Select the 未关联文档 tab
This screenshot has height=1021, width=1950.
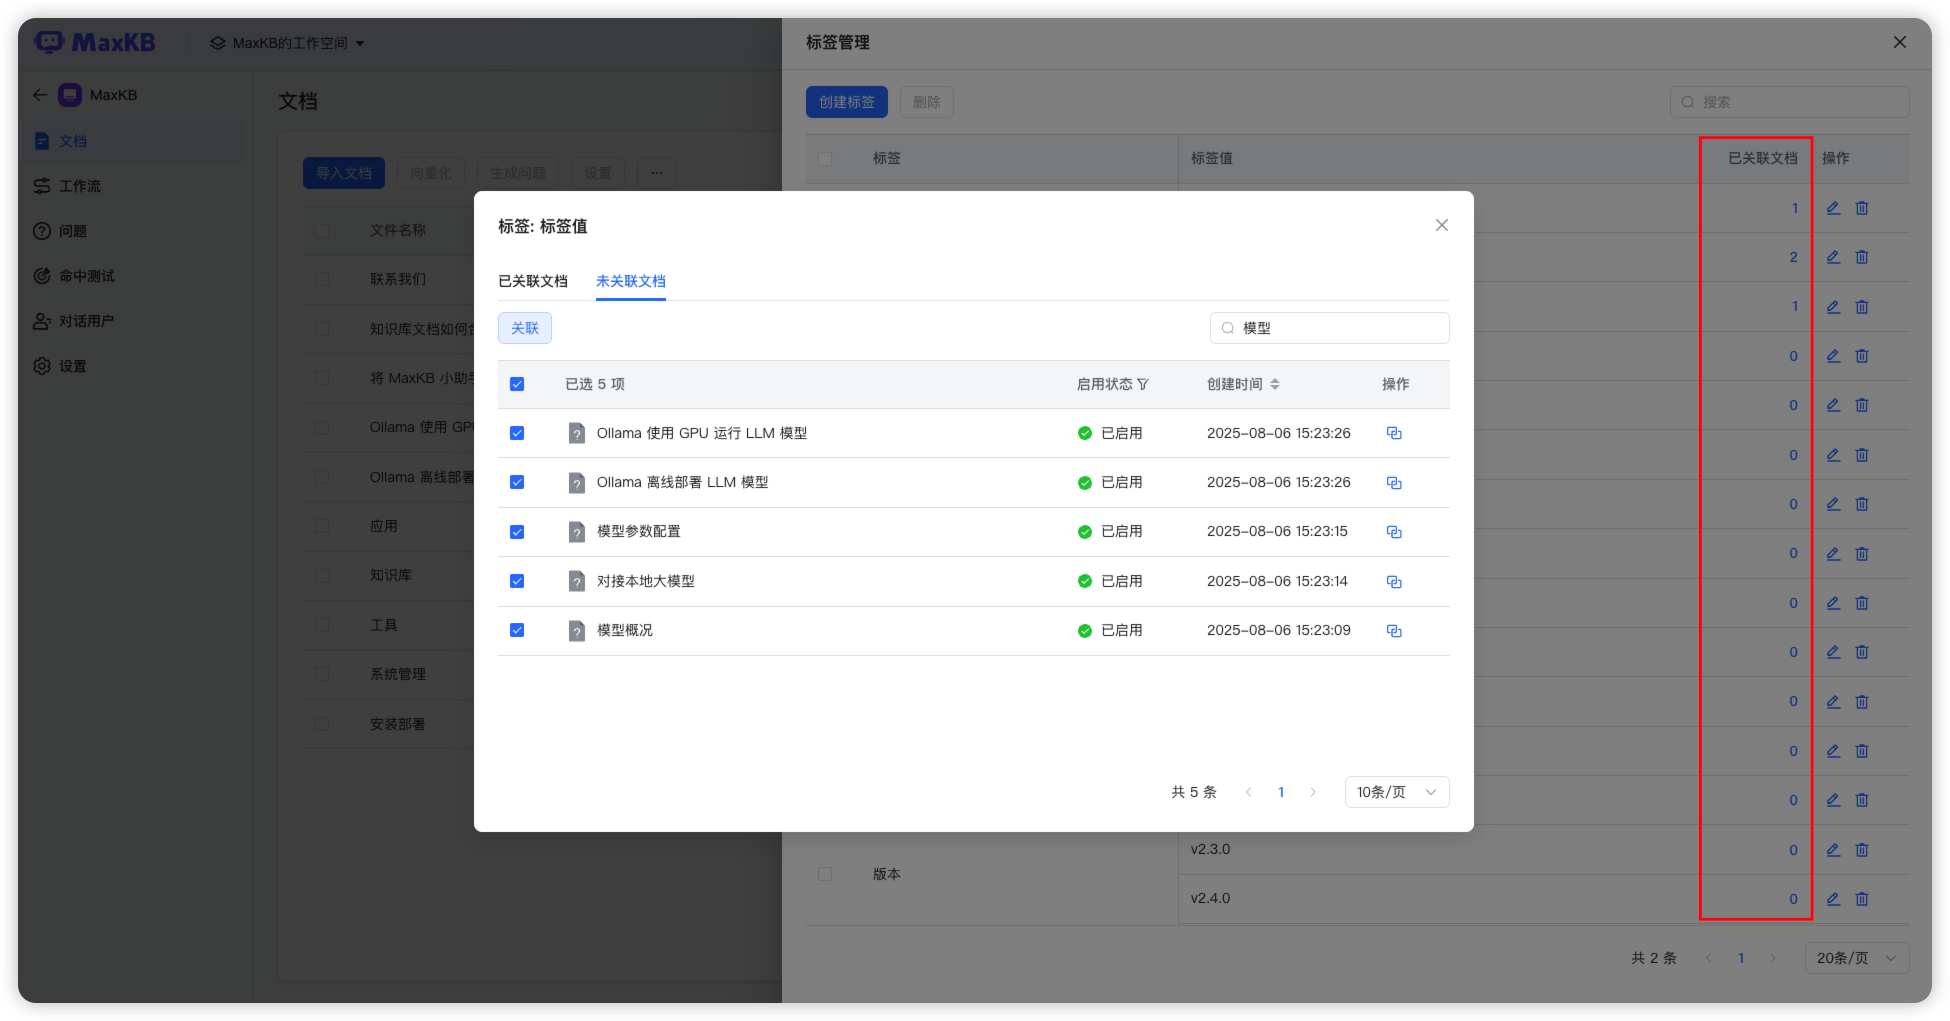pos(631,281)
